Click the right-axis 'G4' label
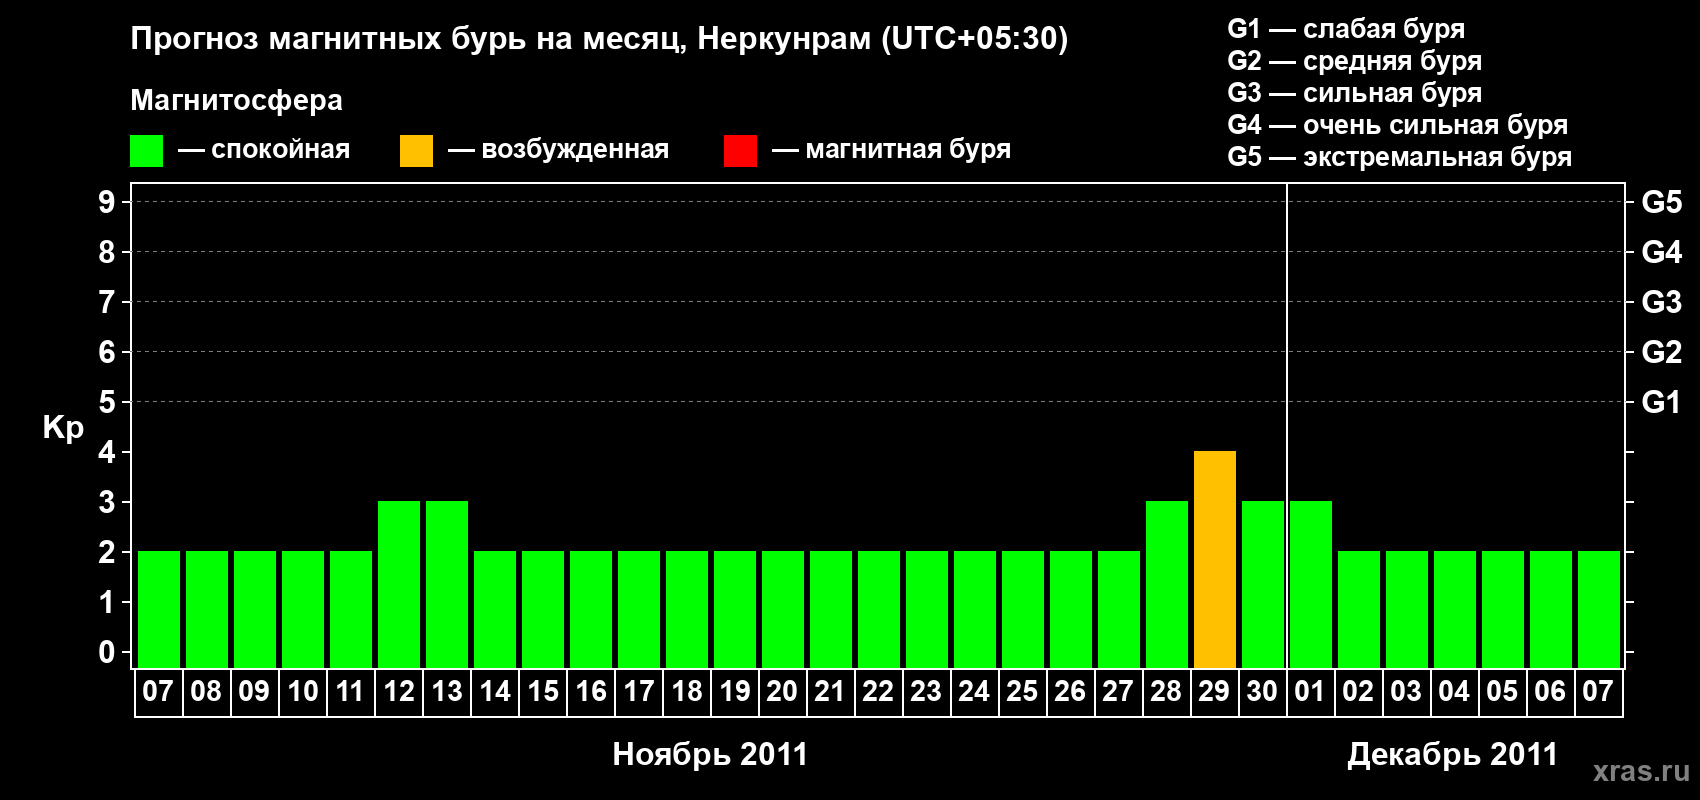 [1661, 252]
